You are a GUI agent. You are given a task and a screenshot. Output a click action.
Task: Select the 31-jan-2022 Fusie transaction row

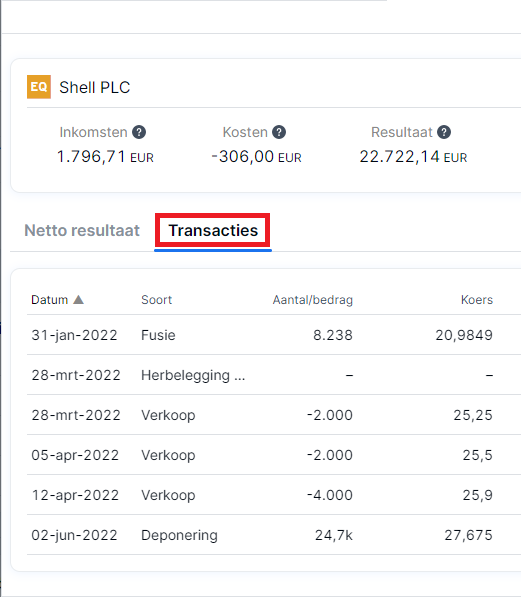[274, 335]
